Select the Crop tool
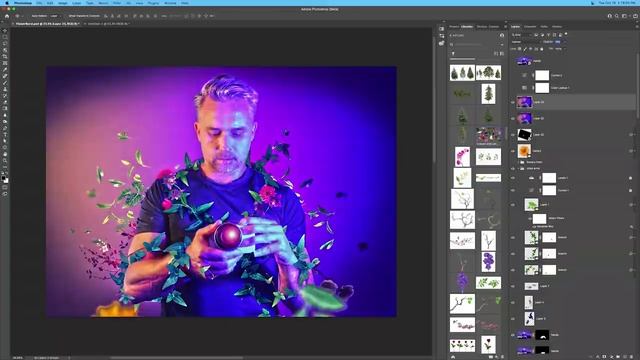 click(x=5, y=57)
